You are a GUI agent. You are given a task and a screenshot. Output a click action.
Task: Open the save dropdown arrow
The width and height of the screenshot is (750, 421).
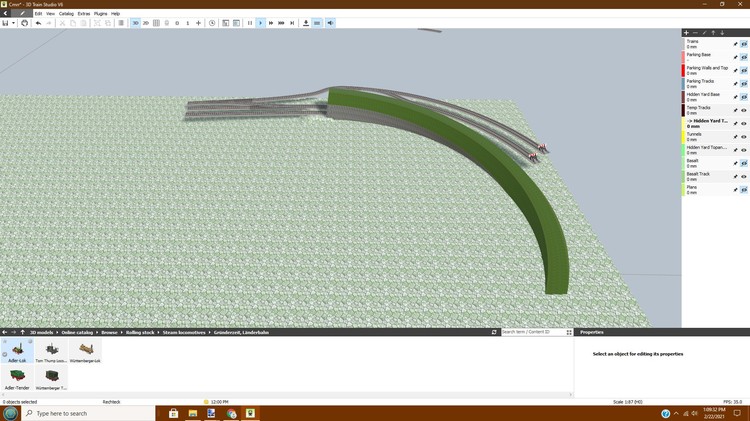point(14,23)
